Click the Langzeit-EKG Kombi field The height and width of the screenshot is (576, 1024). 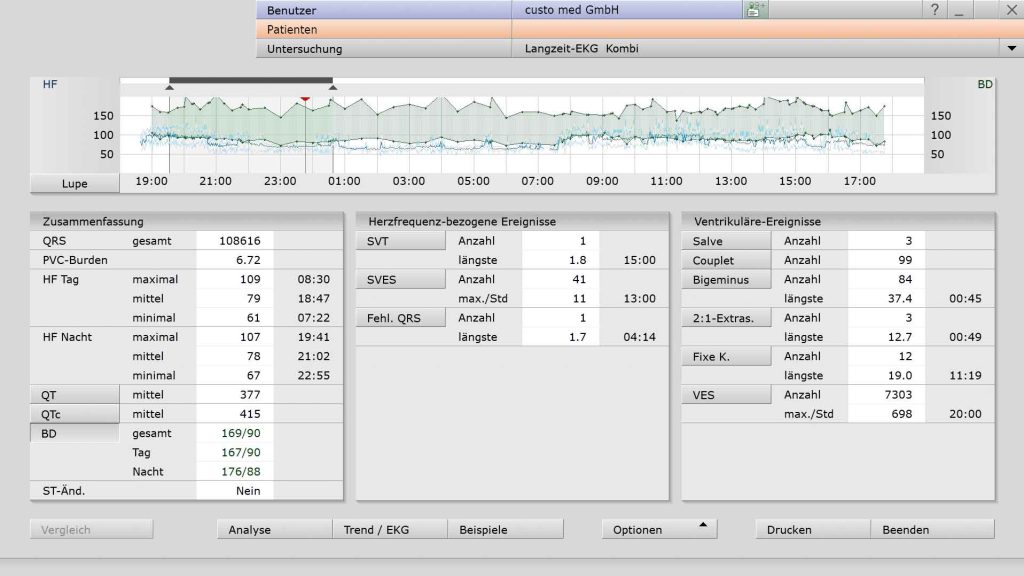756,48
